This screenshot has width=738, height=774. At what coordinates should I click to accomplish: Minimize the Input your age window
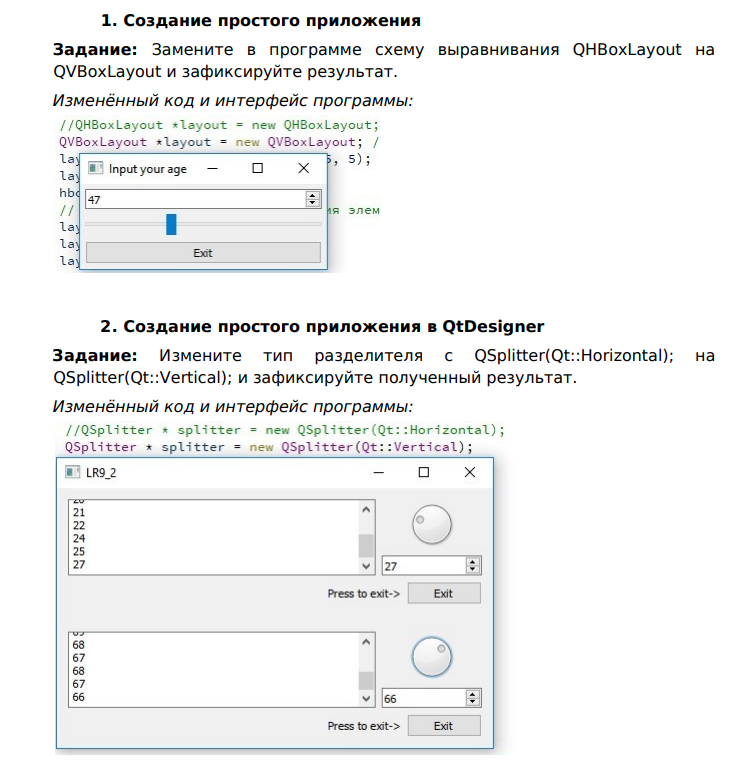212,168
